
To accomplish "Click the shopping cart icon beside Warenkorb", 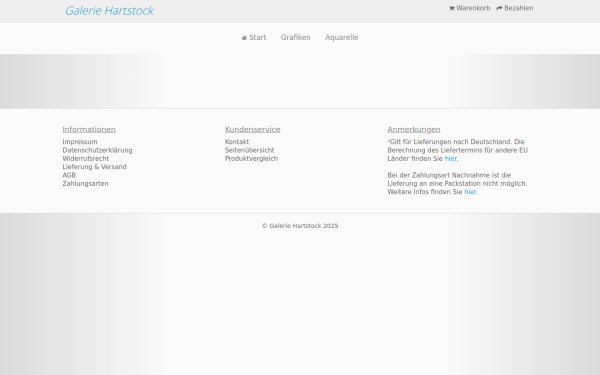I will 452,8.
